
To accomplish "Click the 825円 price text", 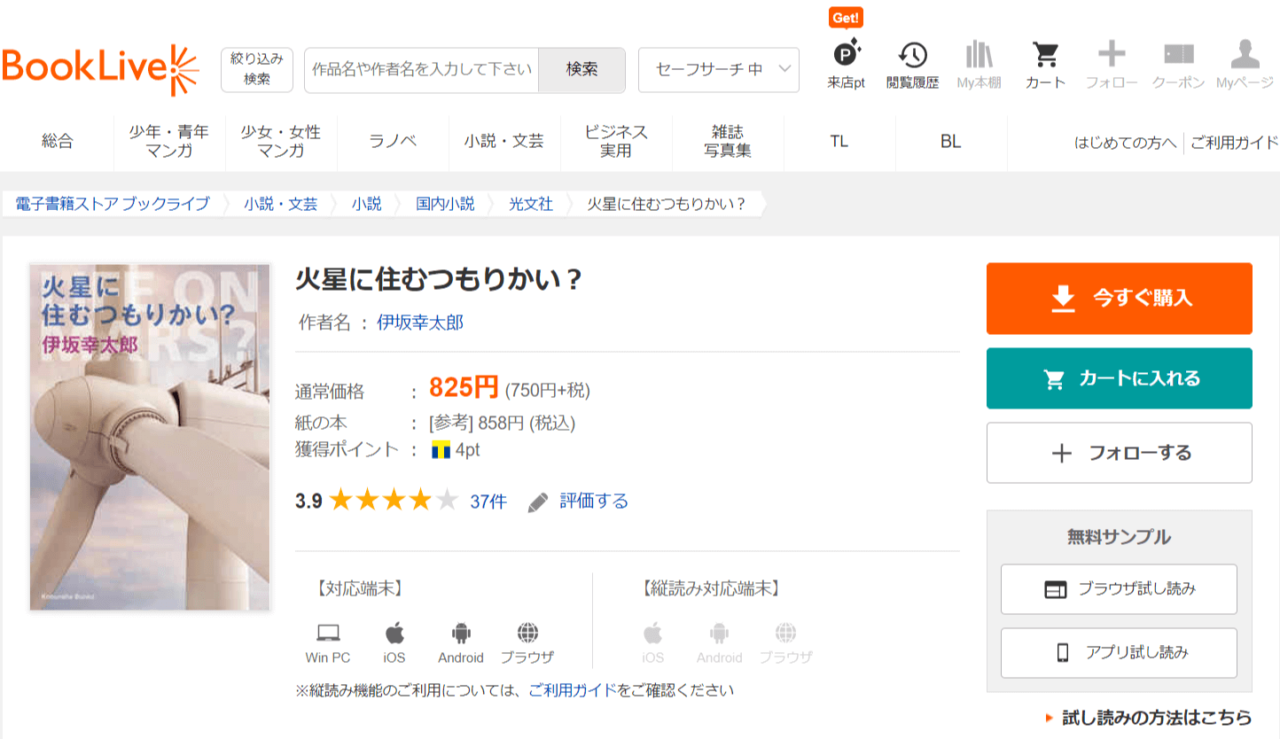I will pos(463,387).
